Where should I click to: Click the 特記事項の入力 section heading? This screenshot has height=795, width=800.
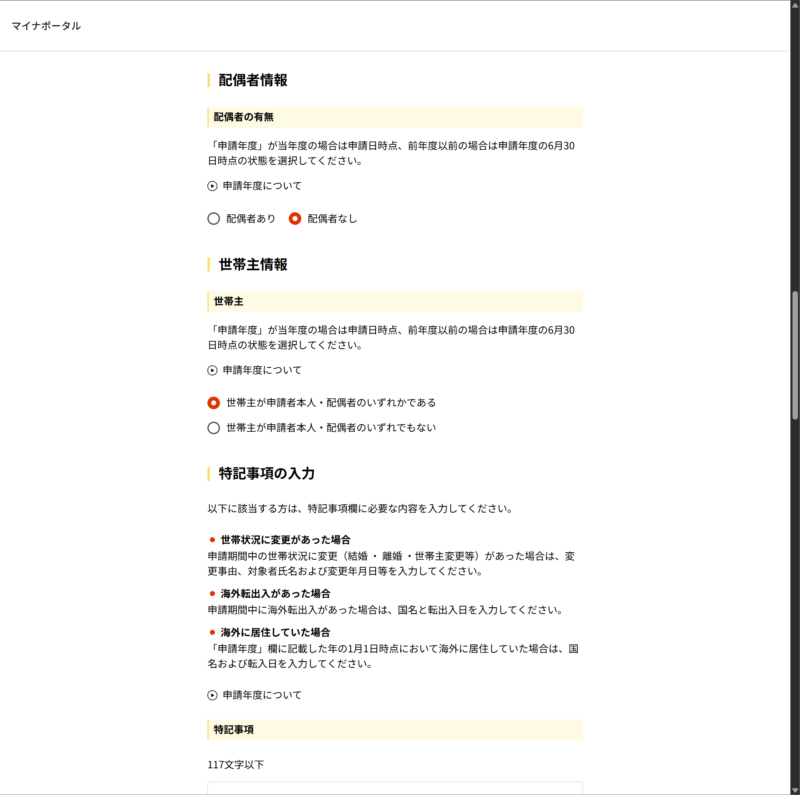[x=266, y=473]
